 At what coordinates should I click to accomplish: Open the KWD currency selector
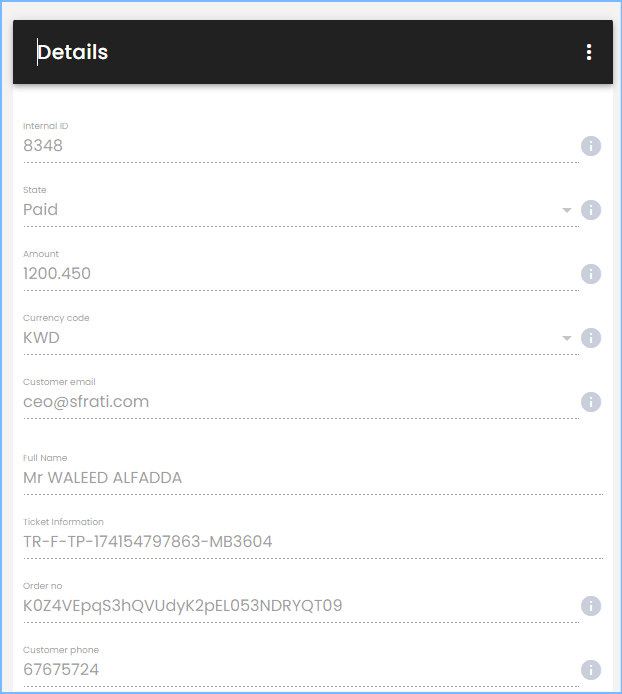(x=301, y=338)
